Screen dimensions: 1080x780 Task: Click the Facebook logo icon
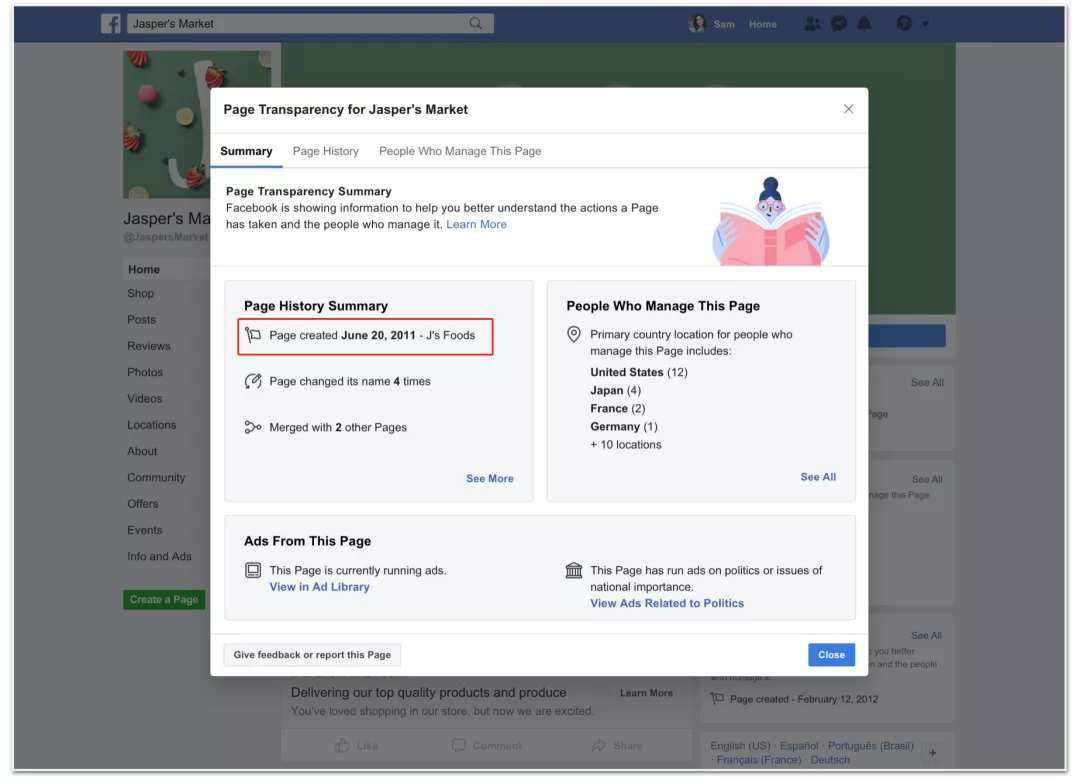(111, 23)
